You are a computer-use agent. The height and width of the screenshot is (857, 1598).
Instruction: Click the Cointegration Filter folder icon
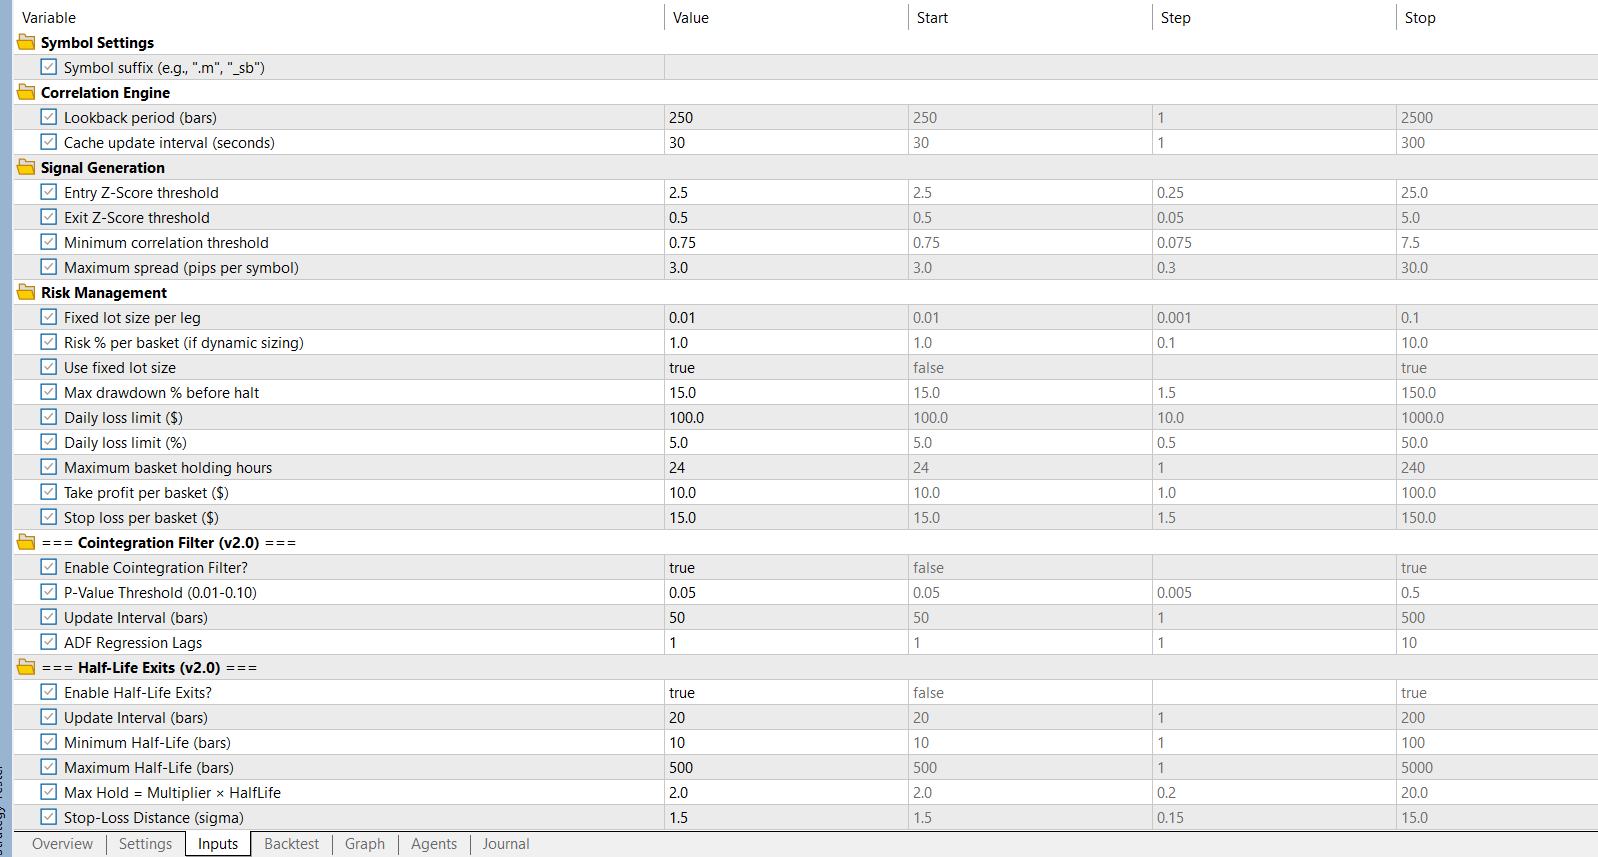click(26, 542)
